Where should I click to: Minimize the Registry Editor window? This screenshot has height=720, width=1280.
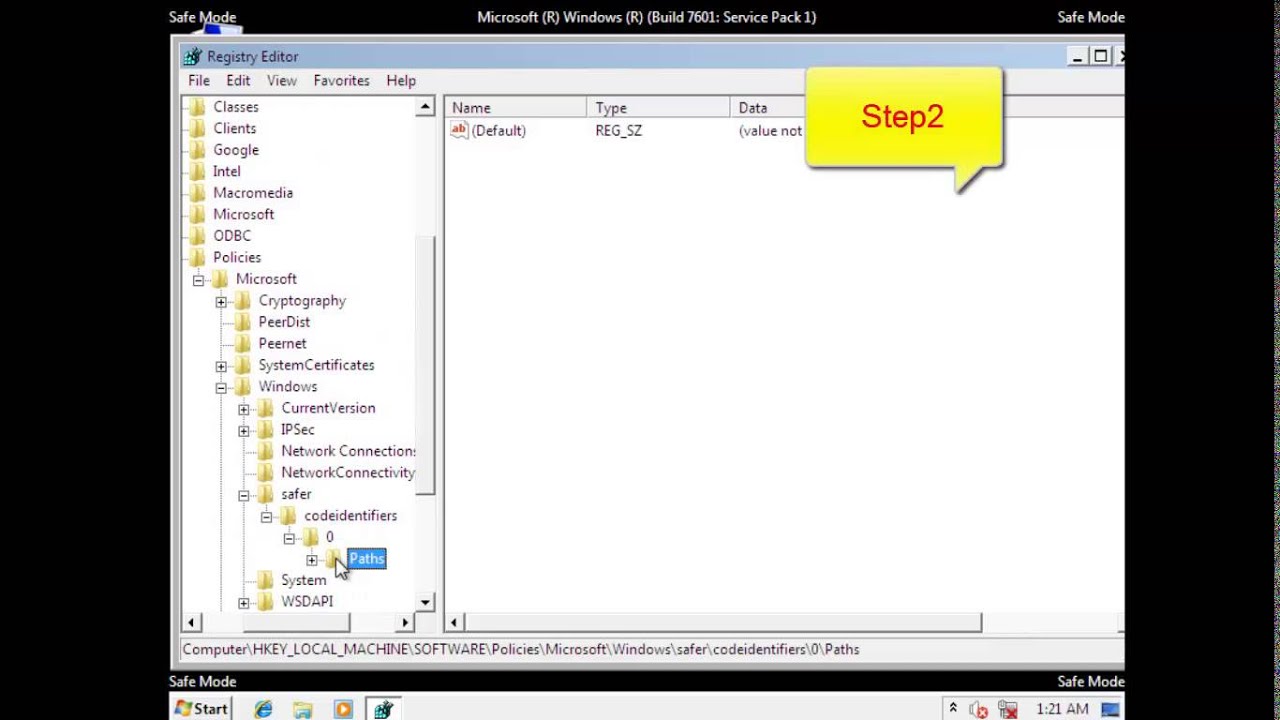(1077, 57)
